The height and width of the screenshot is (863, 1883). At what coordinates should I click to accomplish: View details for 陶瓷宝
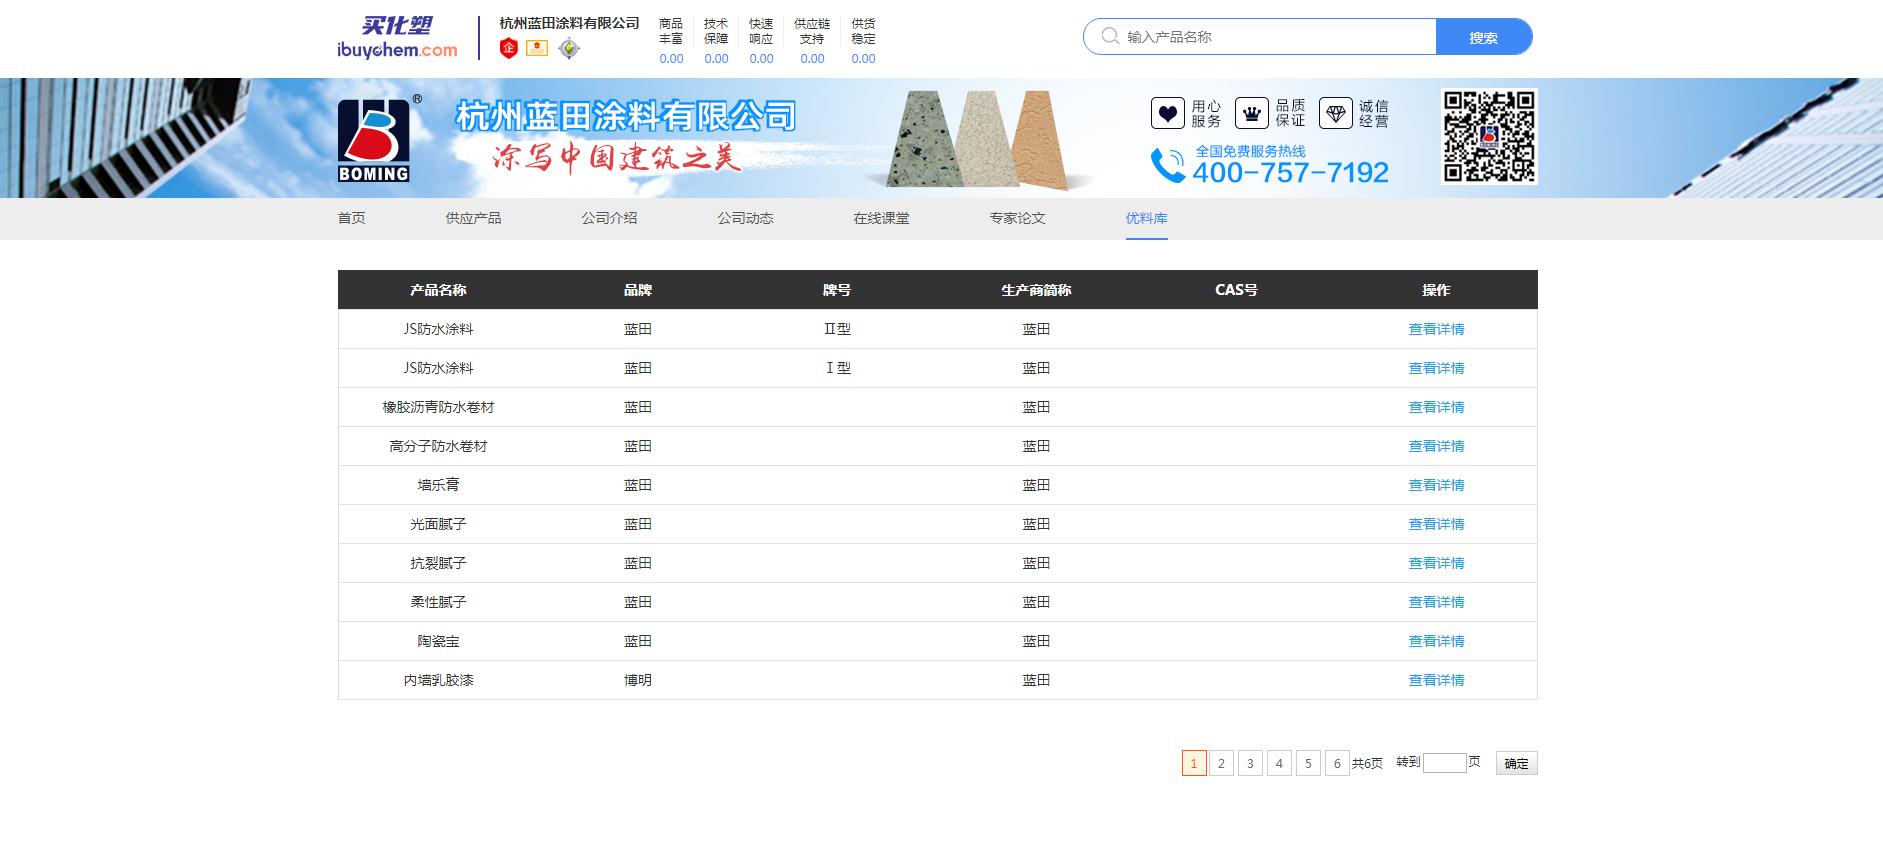pyautogui.click(x=1437, y=641)
